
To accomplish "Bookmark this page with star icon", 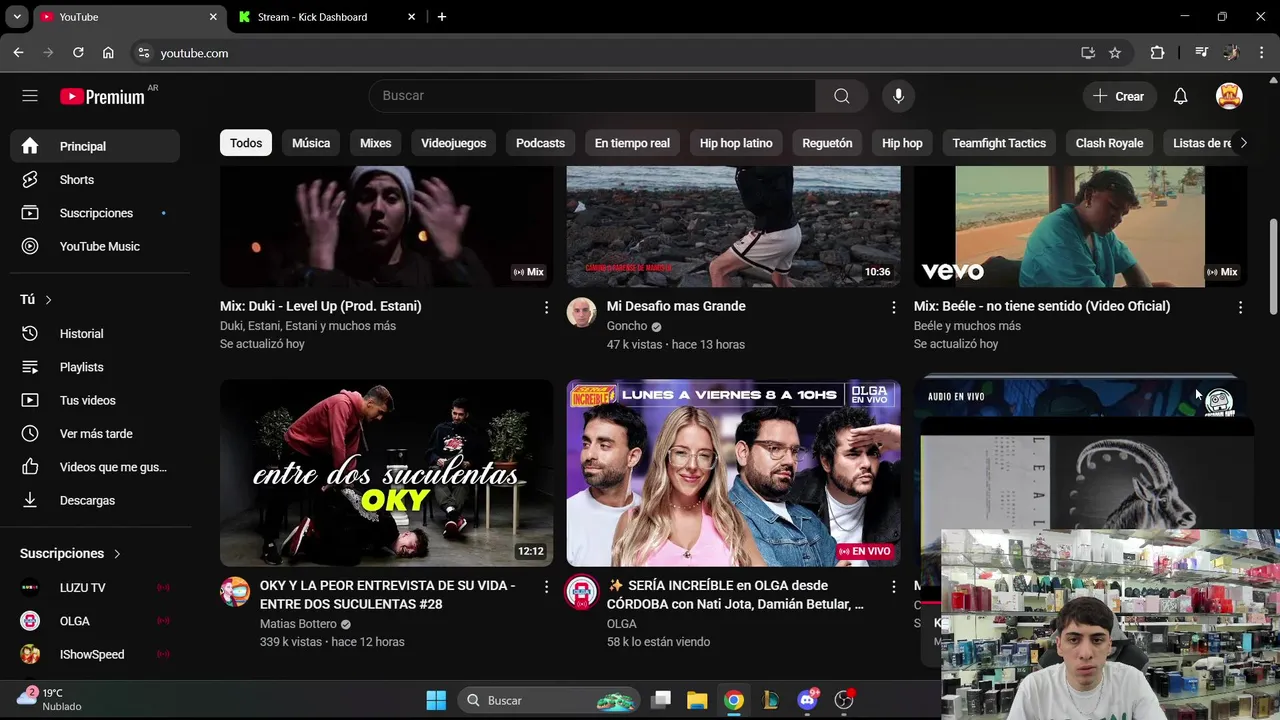I will point(1115,53).
